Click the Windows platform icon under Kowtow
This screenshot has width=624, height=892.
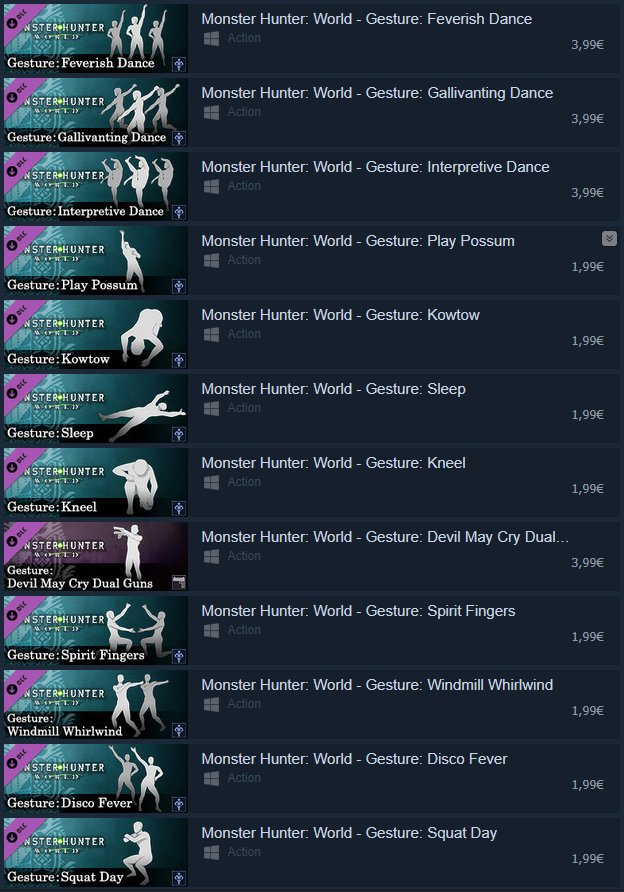[211, 334]
